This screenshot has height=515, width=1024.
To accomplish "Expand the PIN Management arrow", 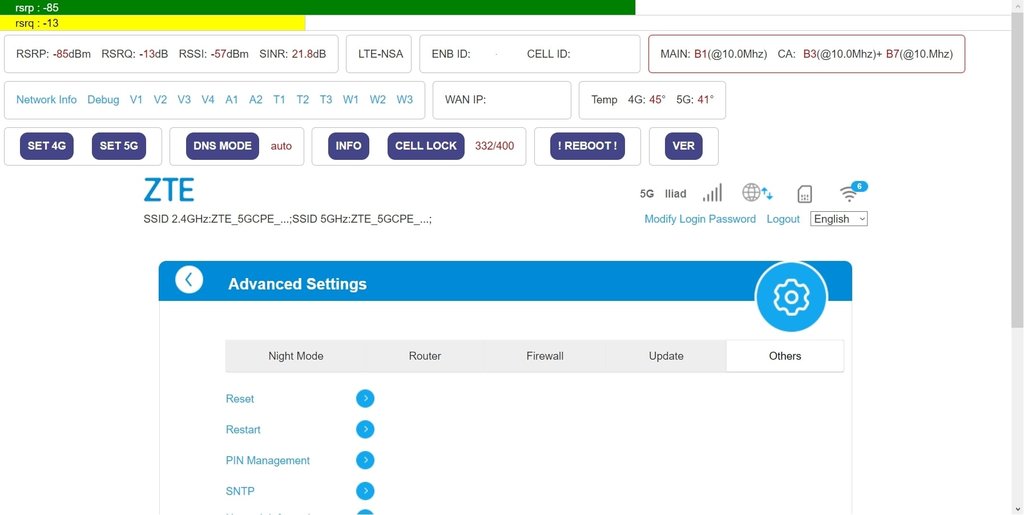I will coord(365,461).
